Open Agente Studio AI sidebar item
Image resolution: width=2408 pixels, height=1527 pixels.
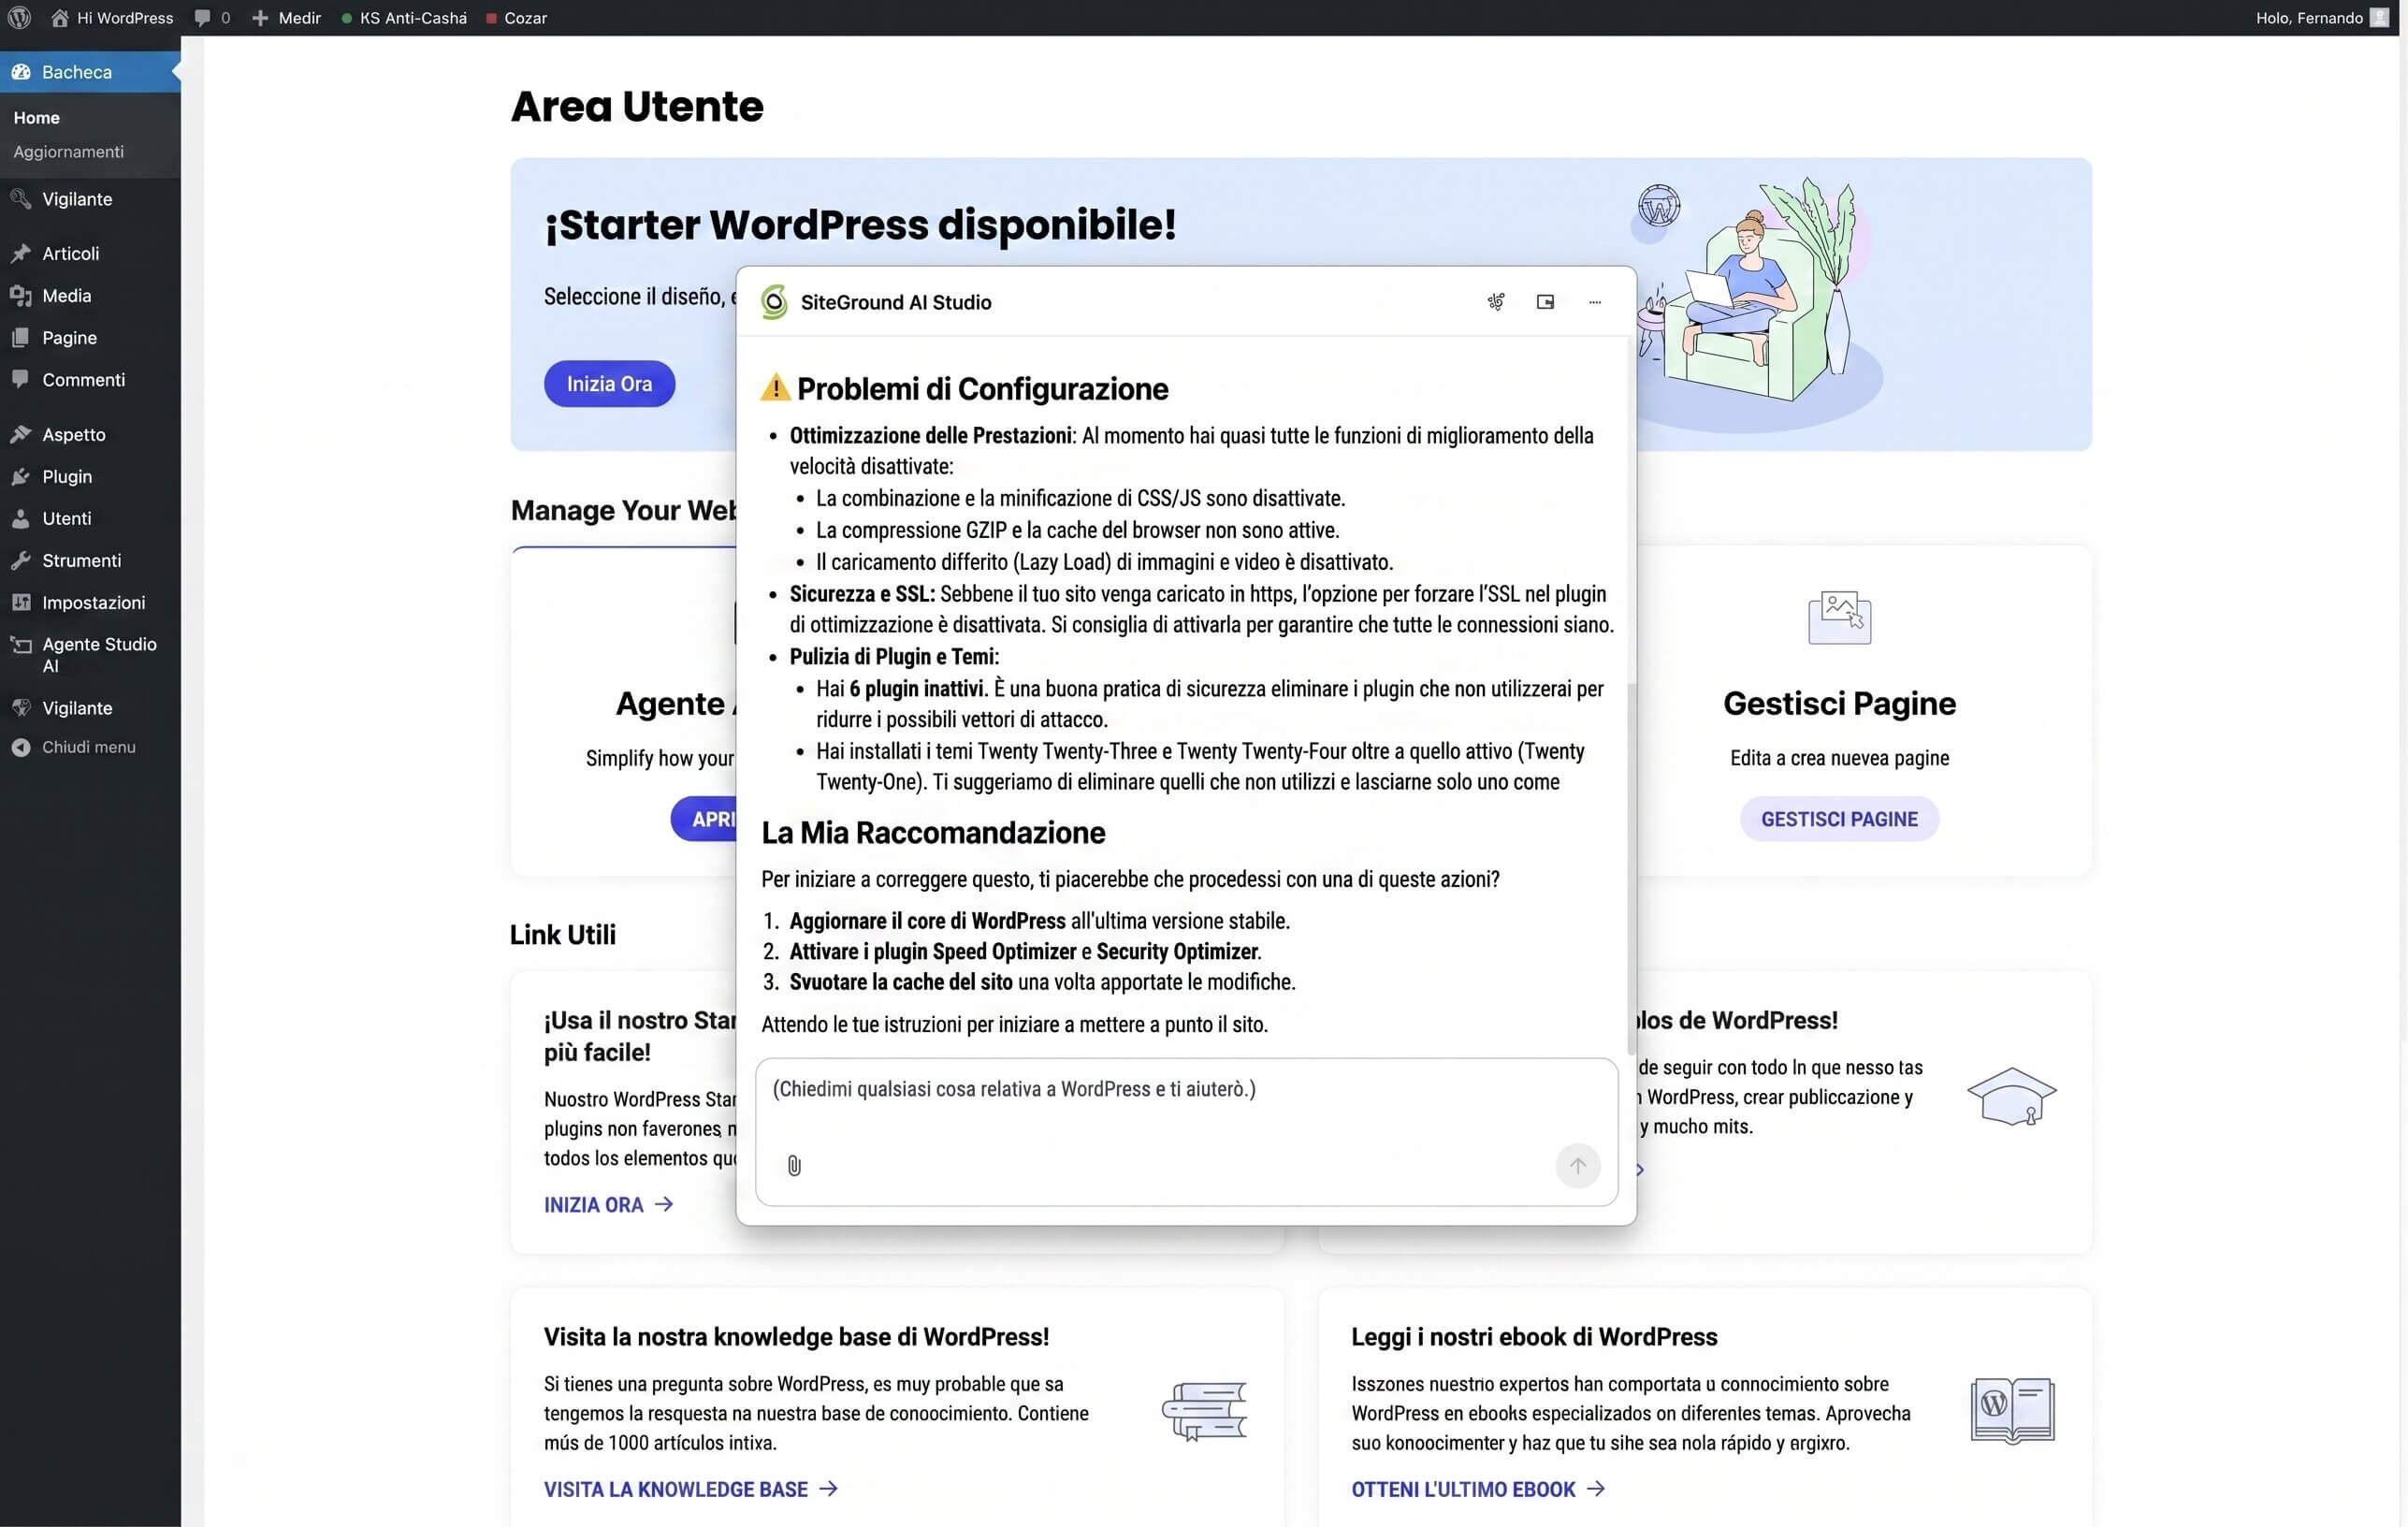90,655
